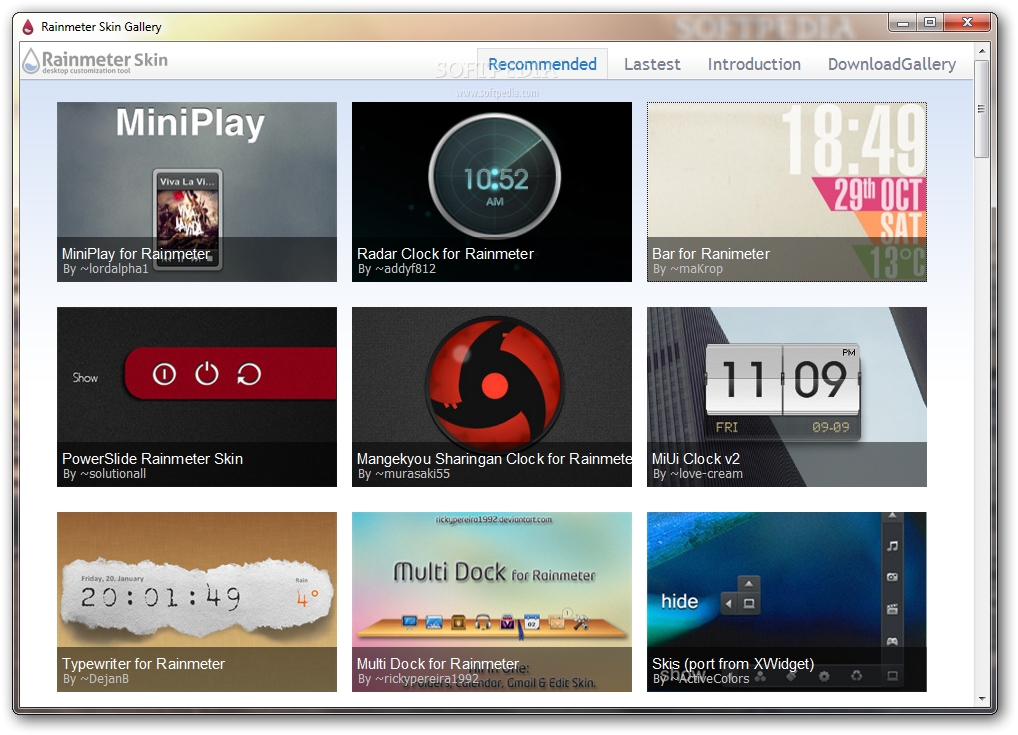This screenshot has width=1018, height=735.
Task: Open the MiniPlay for Rainmeter thumbnail
Action: [197, 192]
